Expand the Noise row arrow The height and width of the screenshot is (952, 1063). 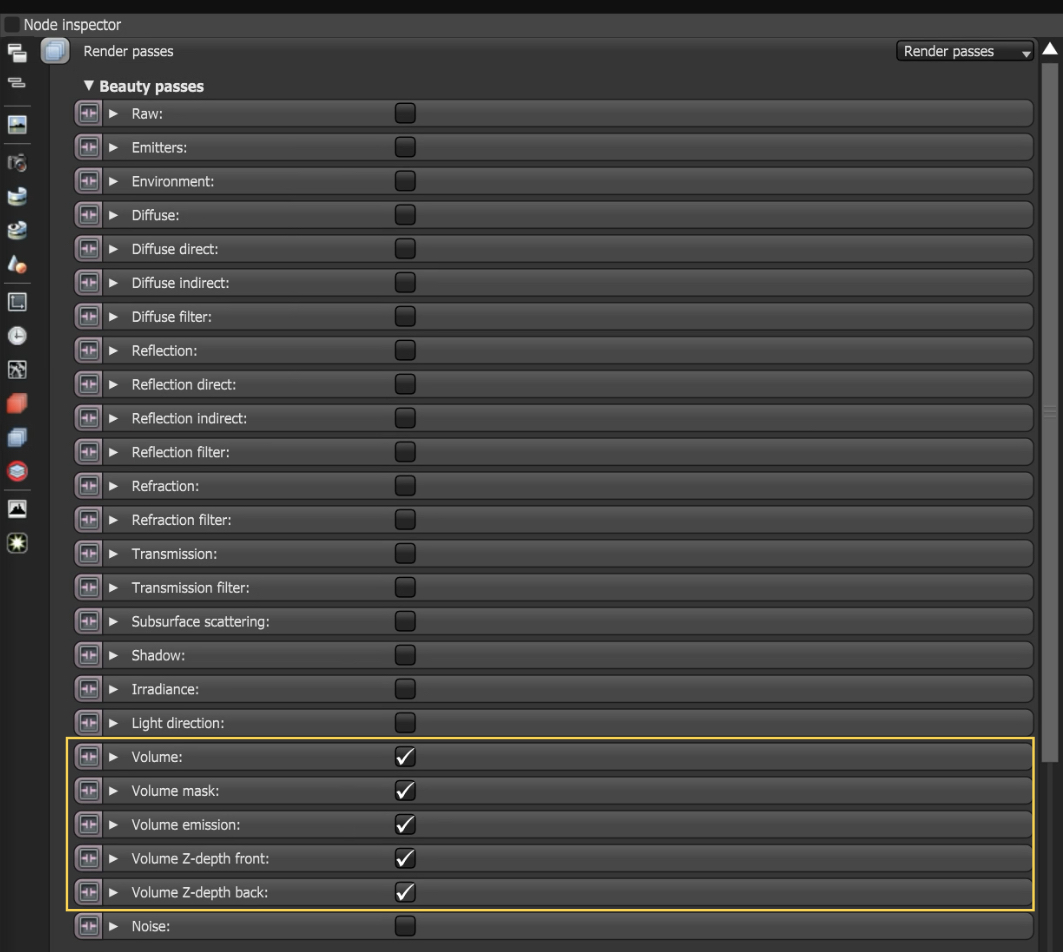point(113,927)
